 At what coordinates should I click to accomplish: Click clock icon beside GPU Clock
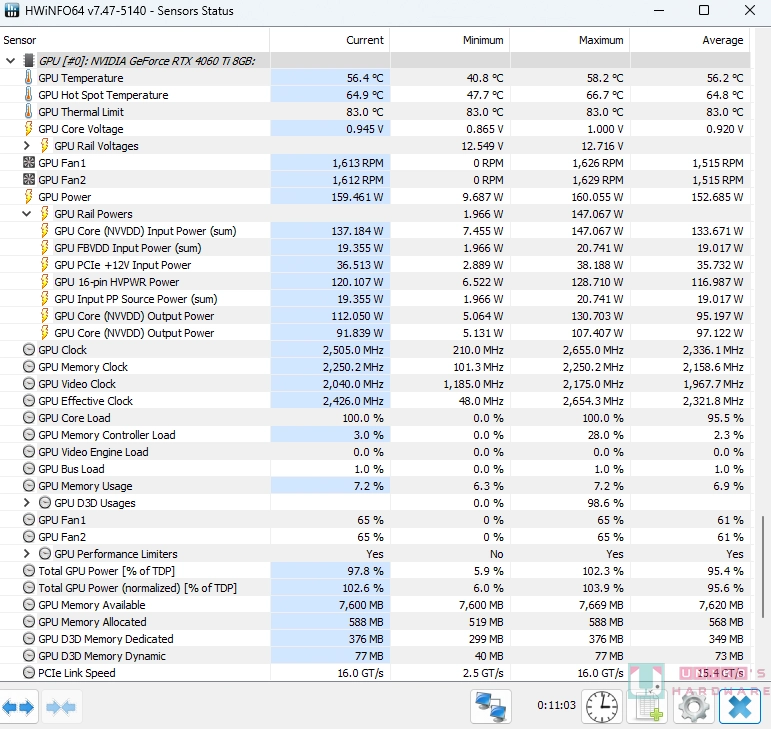[29, 350]
